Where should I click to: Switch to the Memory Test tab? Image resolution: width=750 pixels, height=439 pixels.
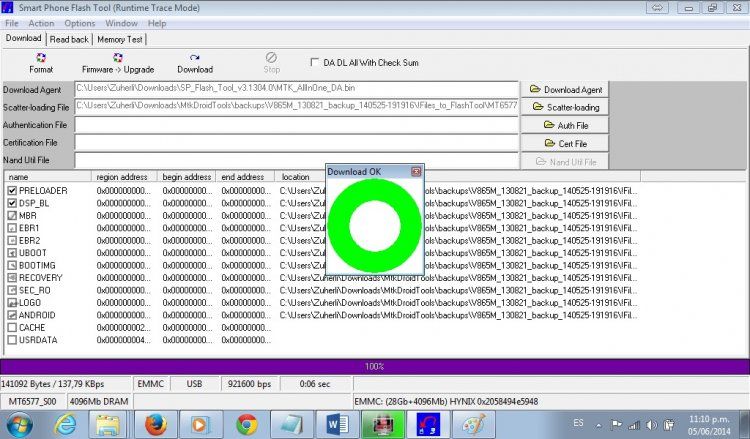120,39
